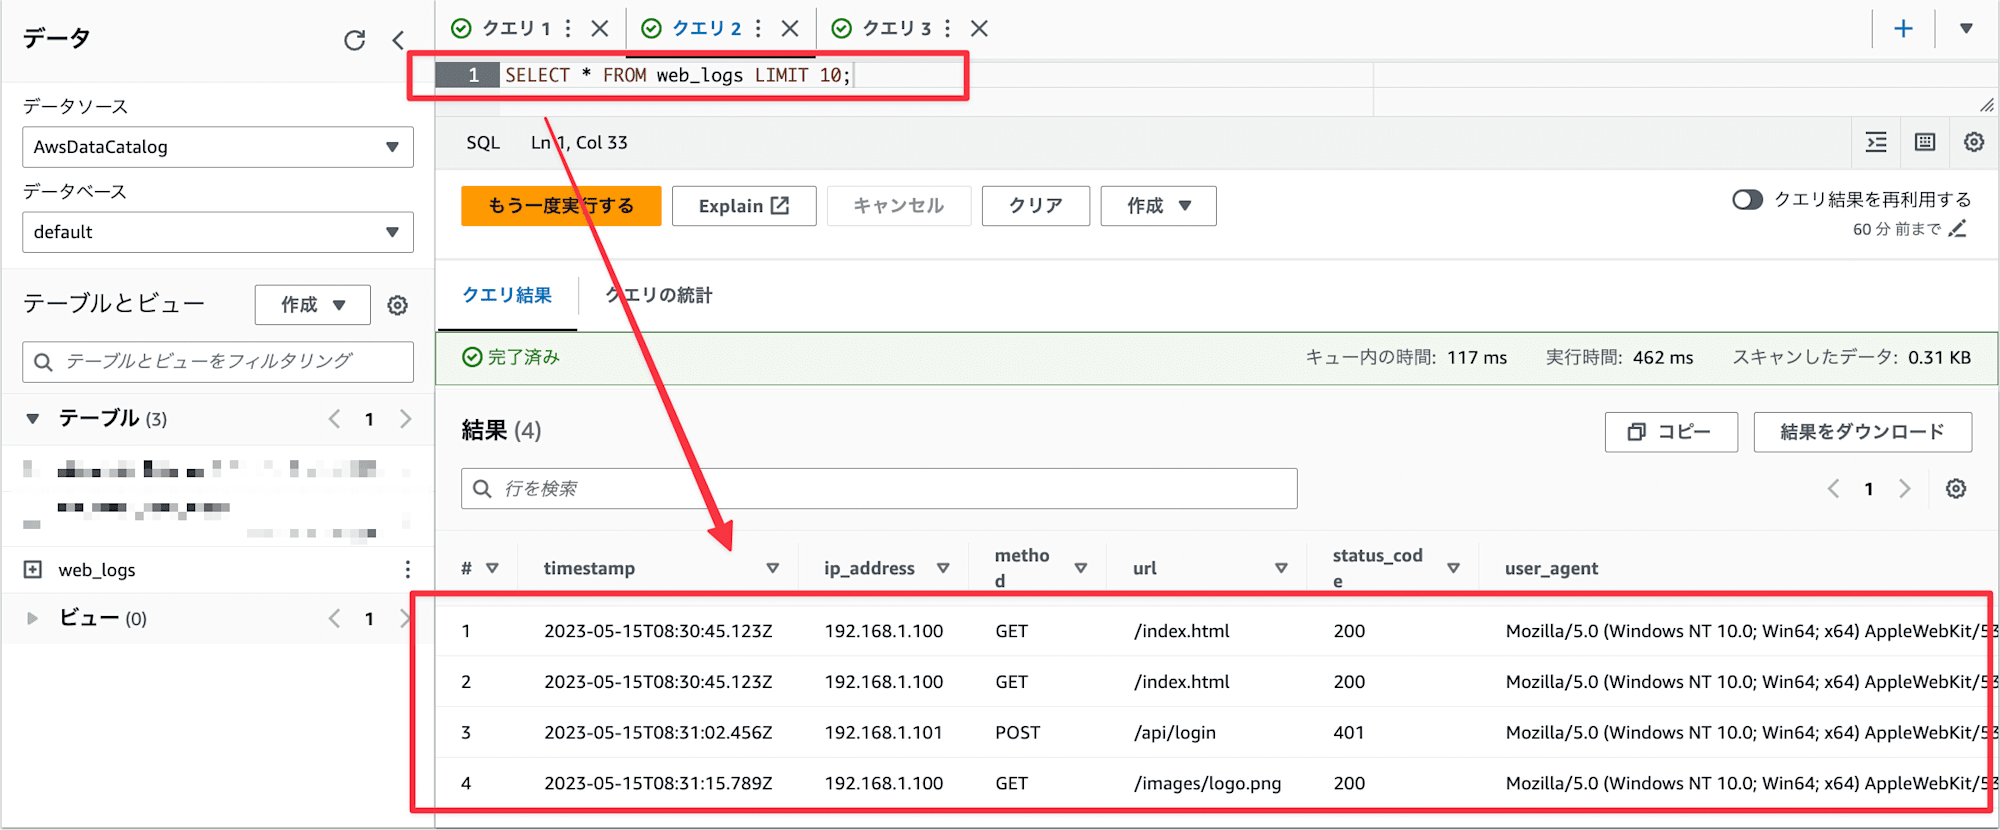The width and height of the screenshot is (2000, 830).
Task: Open editor settings gear
Action: pos(1974,142)
